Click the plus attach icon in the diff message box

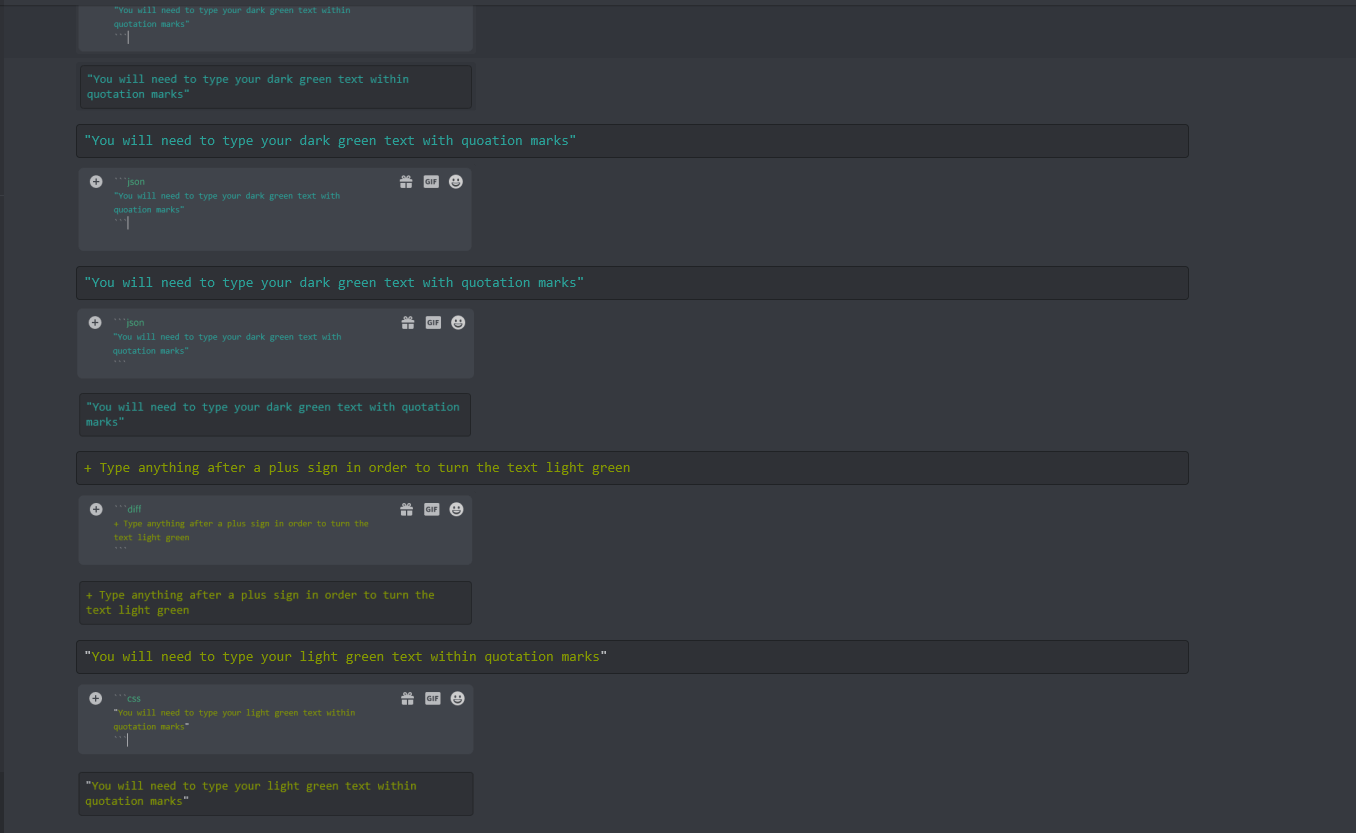click(96, 509)
